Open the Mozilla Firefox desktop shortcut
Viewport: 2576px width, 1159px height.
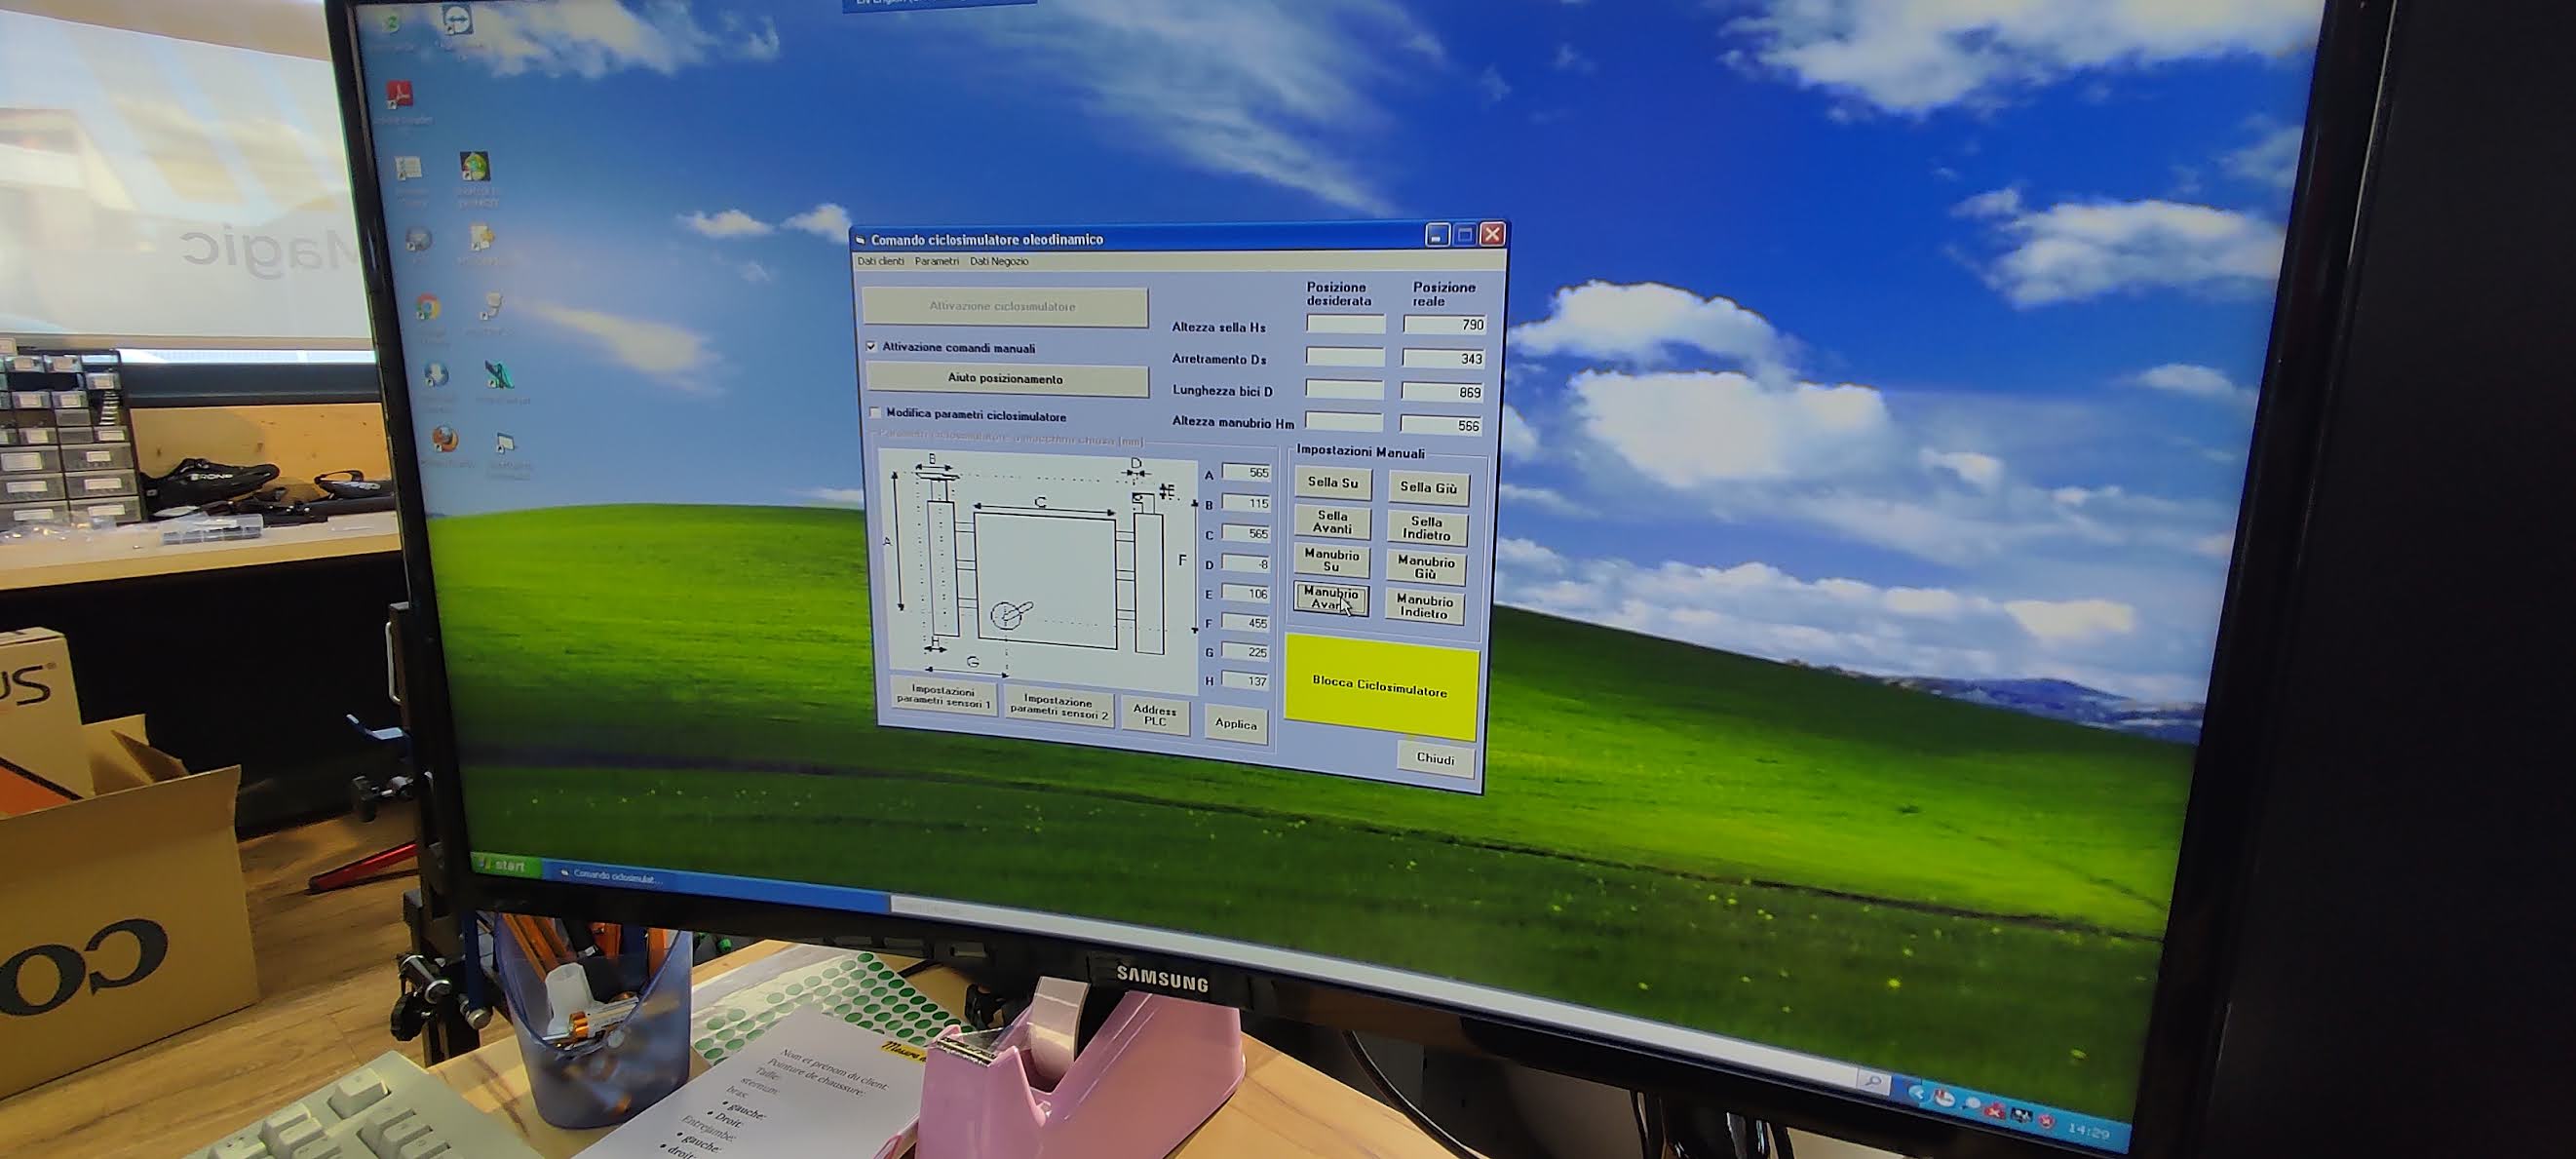tap(444, 440)
